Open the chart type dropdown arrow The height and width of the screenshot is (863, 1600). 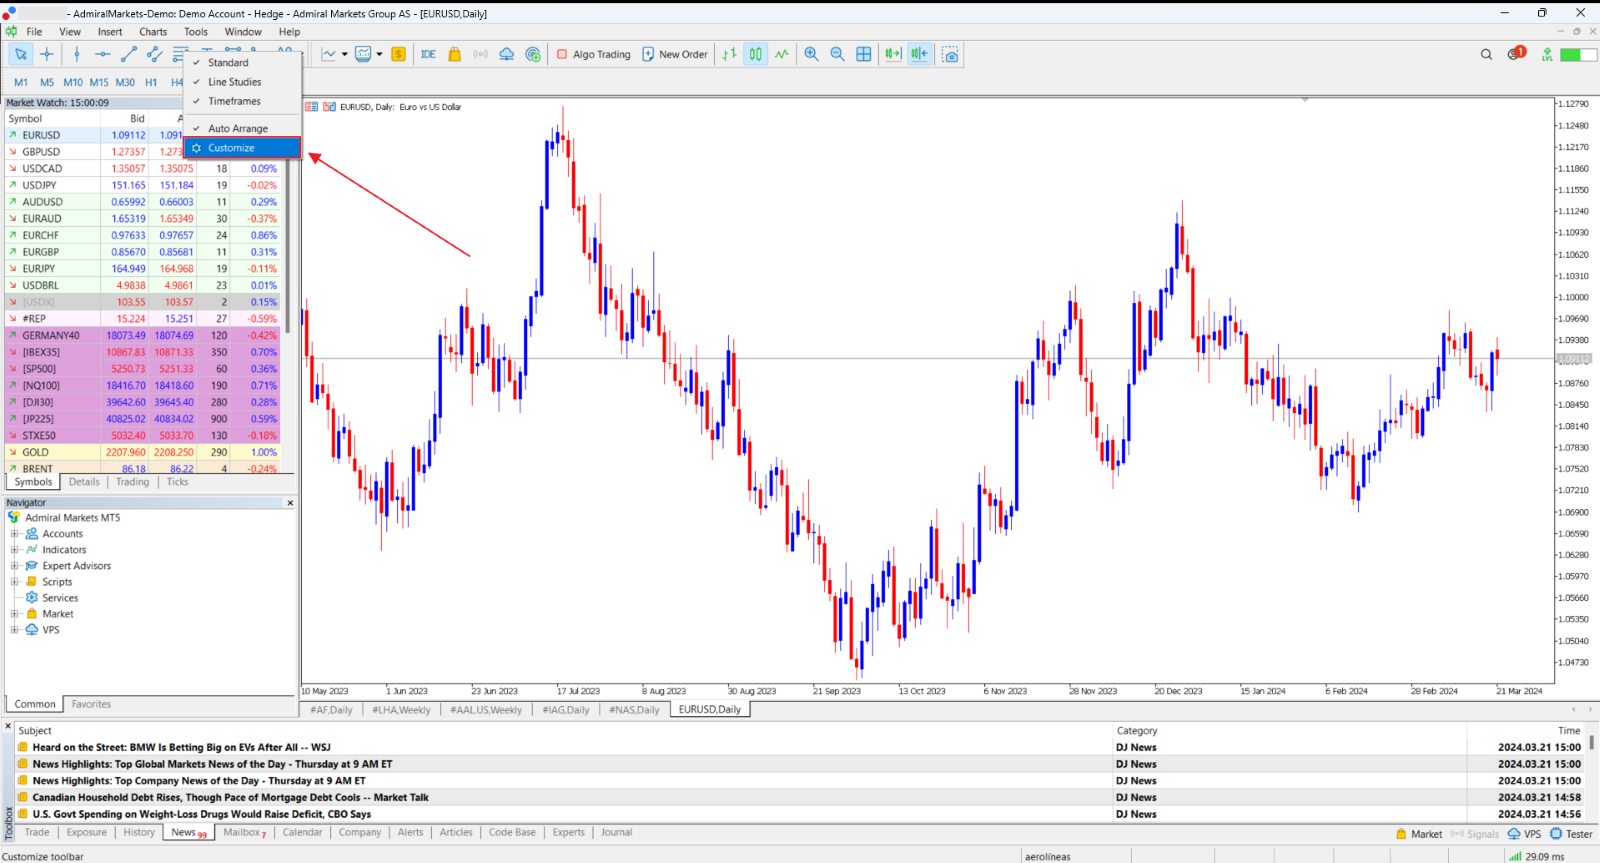344,54
